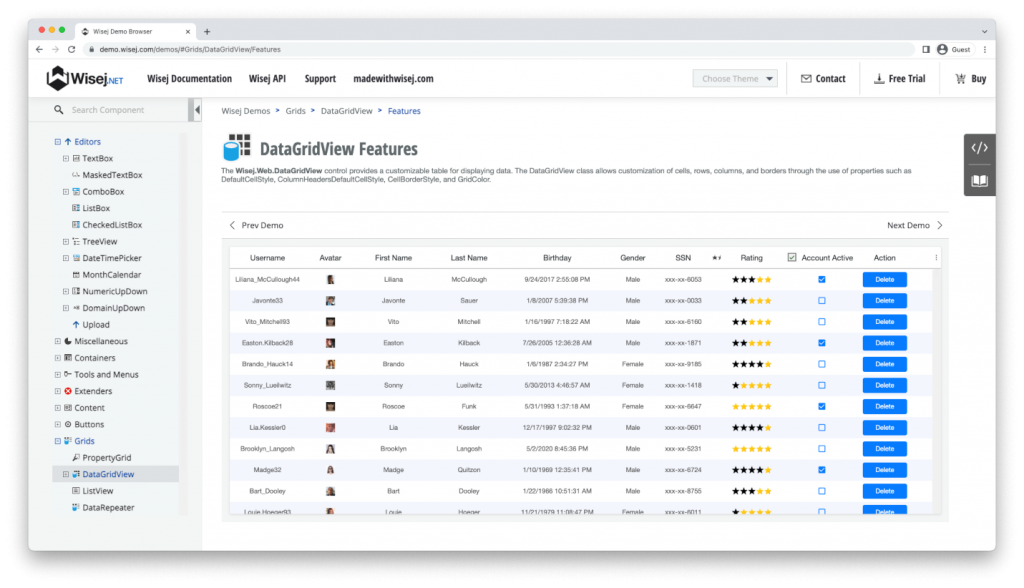Click the browser back arrow
1024x588 pixels.
click(39, 50)
